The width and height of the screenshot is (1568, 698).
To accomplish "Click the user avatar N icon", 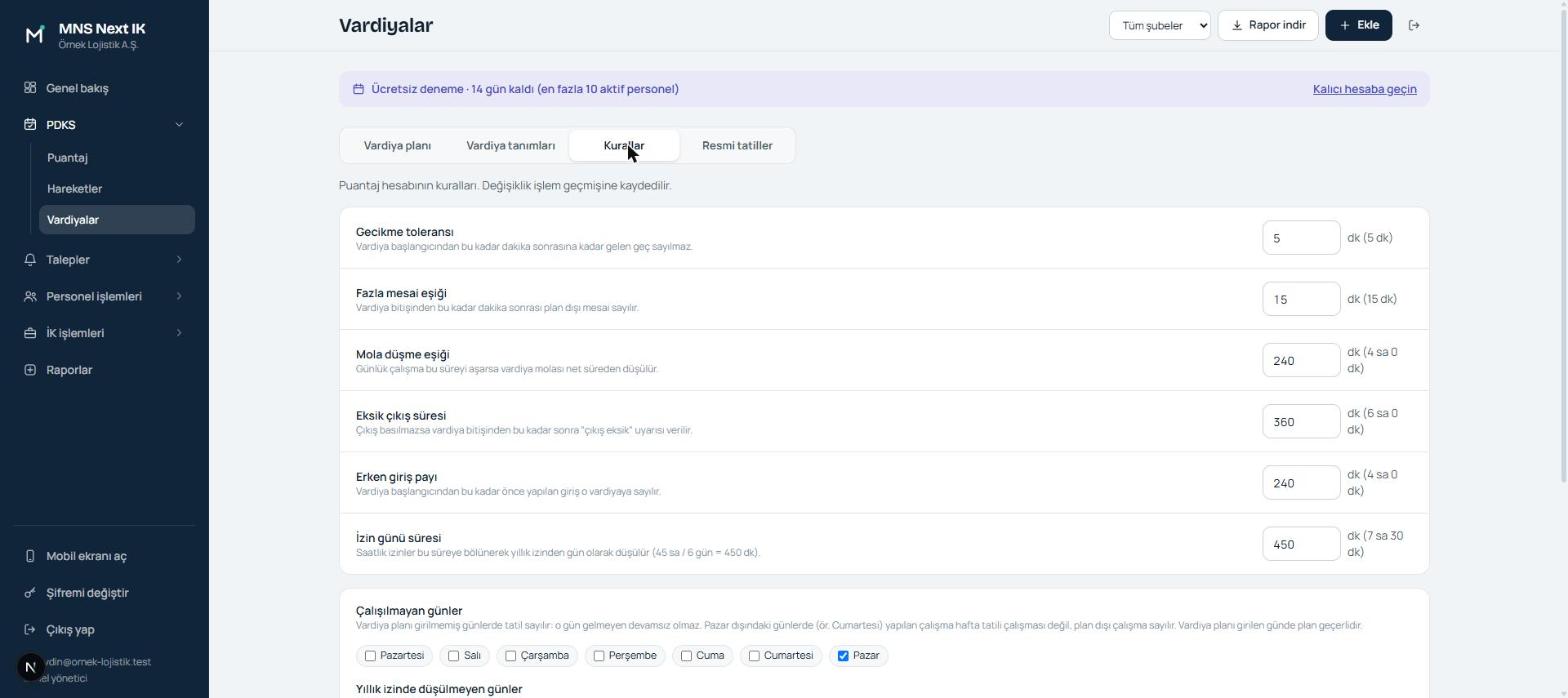I will pyautogui.click(x=31, y=666).
